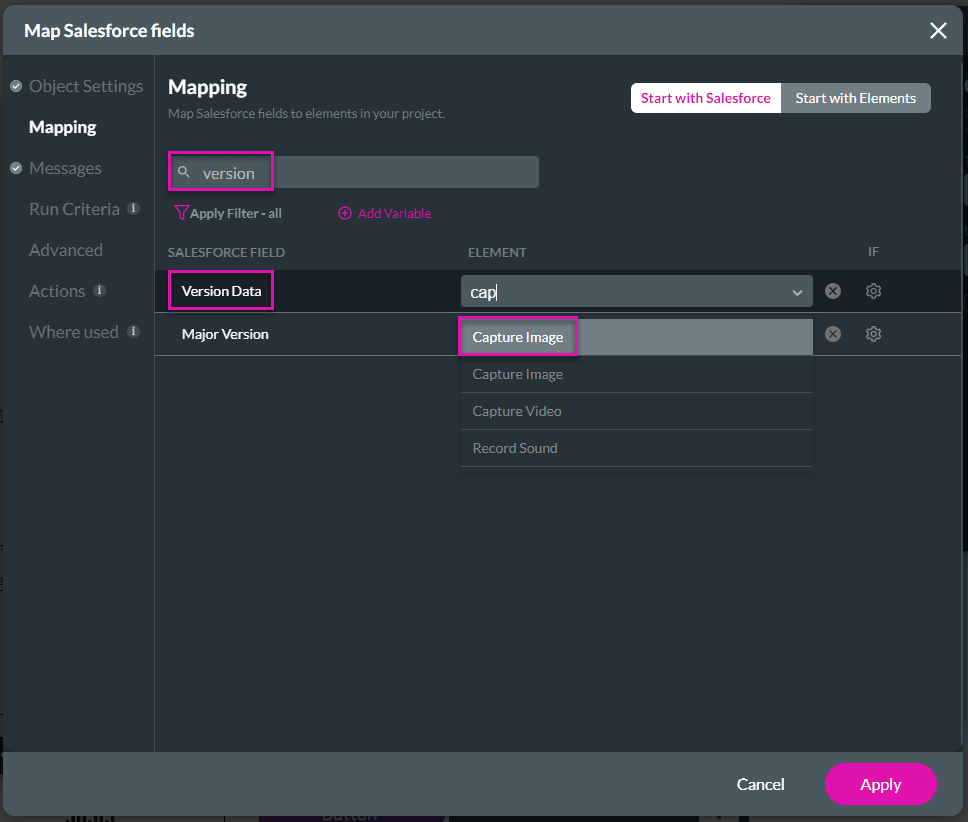Viewport: 968px width, 822px height.
Task: Remove the Major Version mapping with the X icon
Action: [x=832, y=336]
